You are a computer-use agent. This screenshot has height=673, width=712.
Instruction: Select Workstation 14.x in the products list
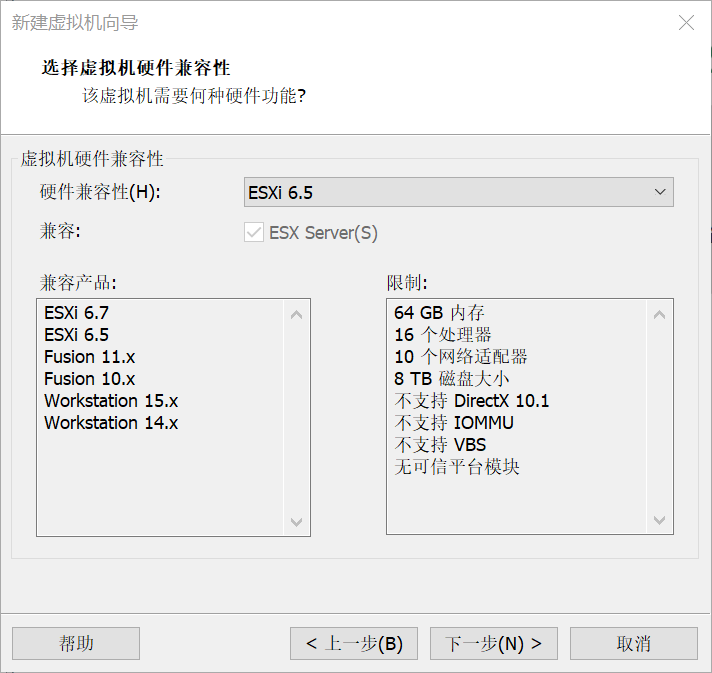[x=111, y=423]
